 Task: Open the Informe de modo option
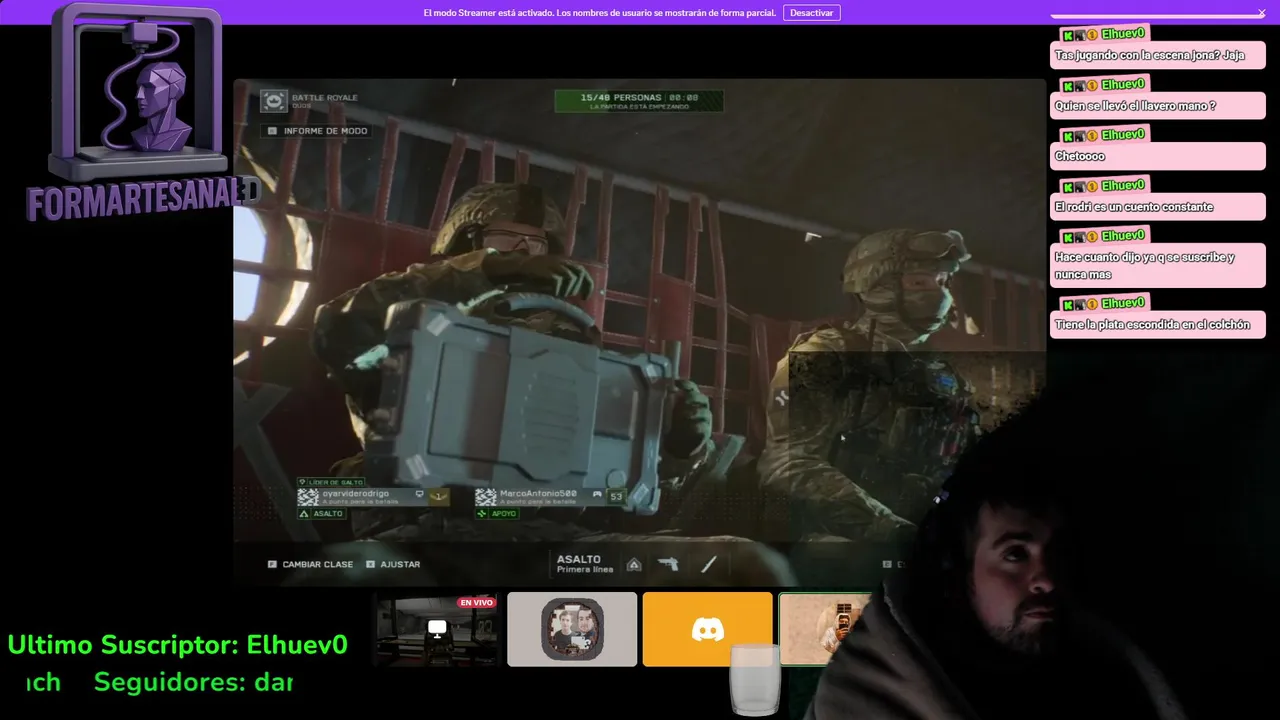click(317, 131)
